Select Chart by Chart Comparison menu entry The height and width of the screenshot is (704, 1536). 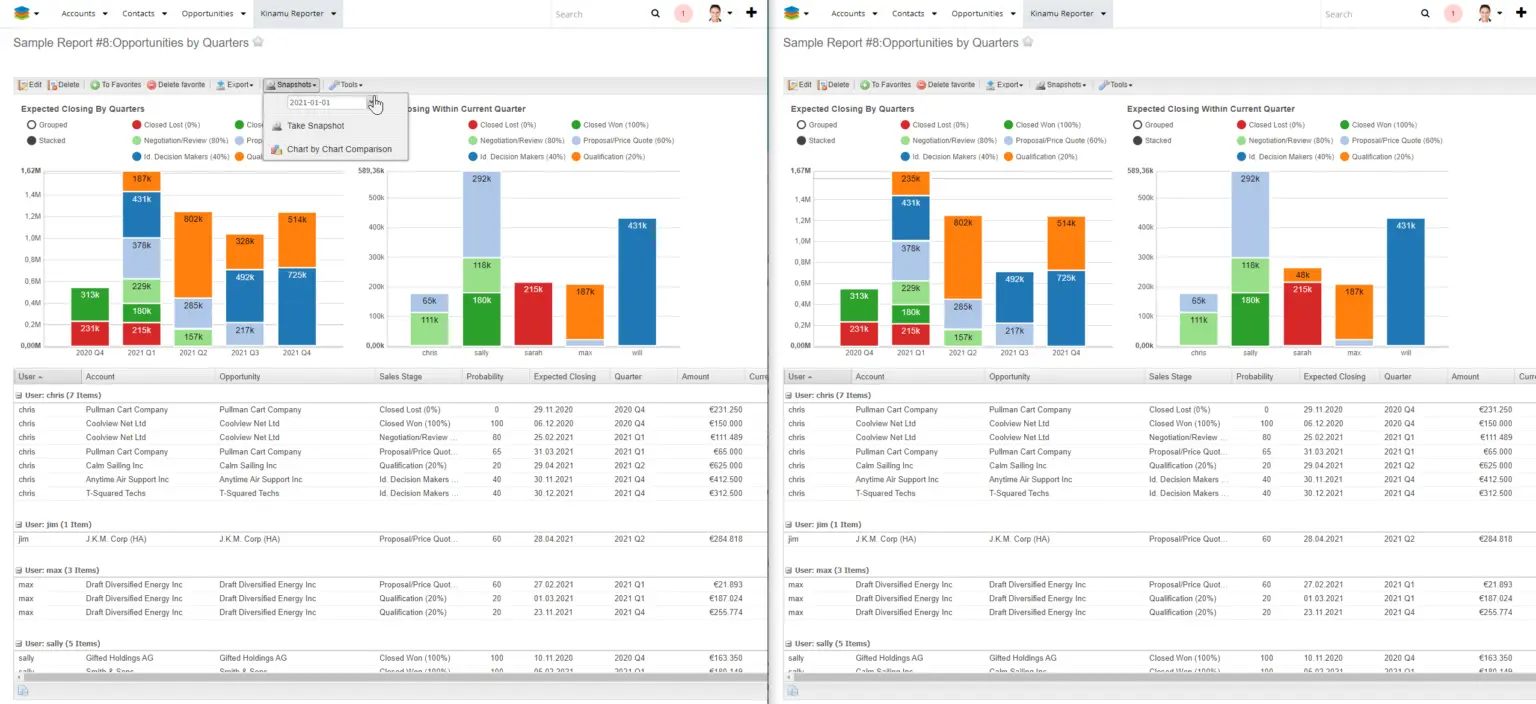tap(338, 150)
